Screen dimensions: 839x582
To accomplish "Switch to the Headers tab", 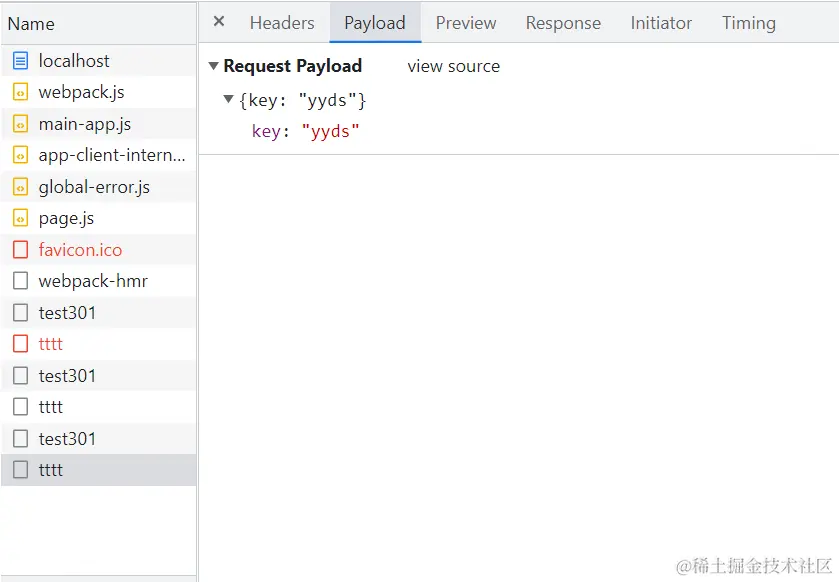I will point(282,23).
